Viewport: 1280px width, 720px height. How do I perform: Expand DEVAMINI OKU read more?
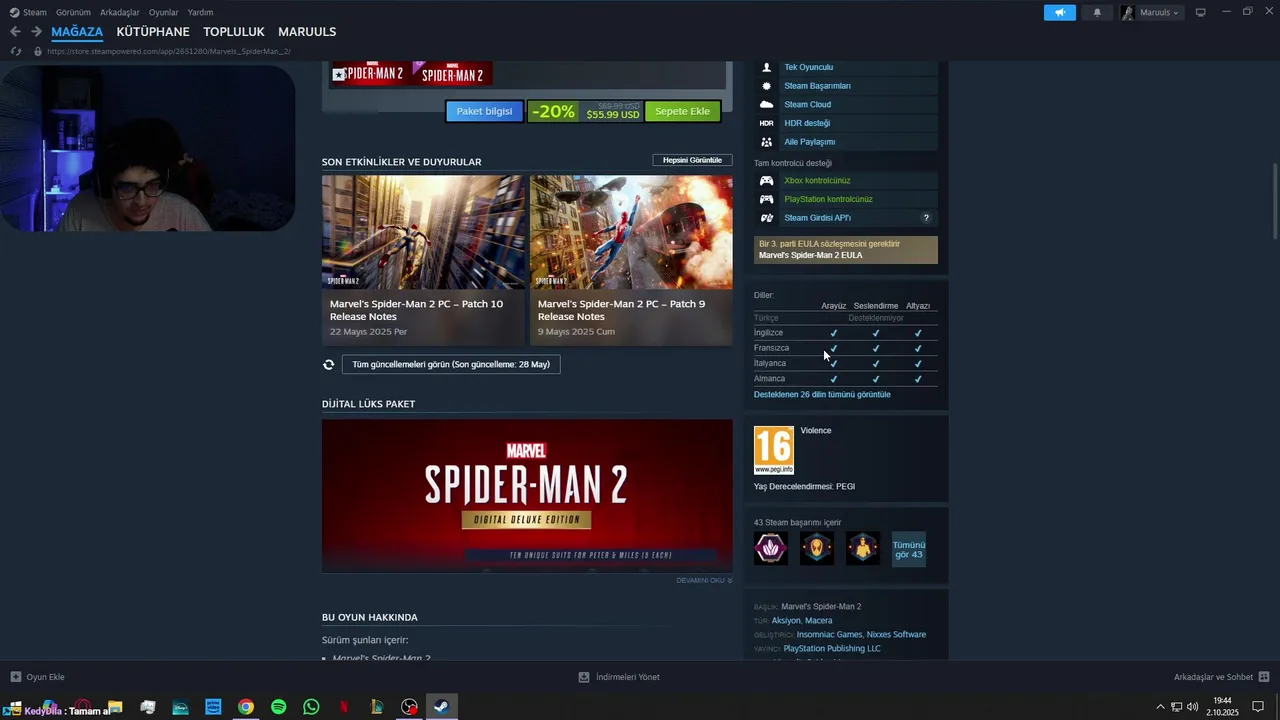click(704, 580)
